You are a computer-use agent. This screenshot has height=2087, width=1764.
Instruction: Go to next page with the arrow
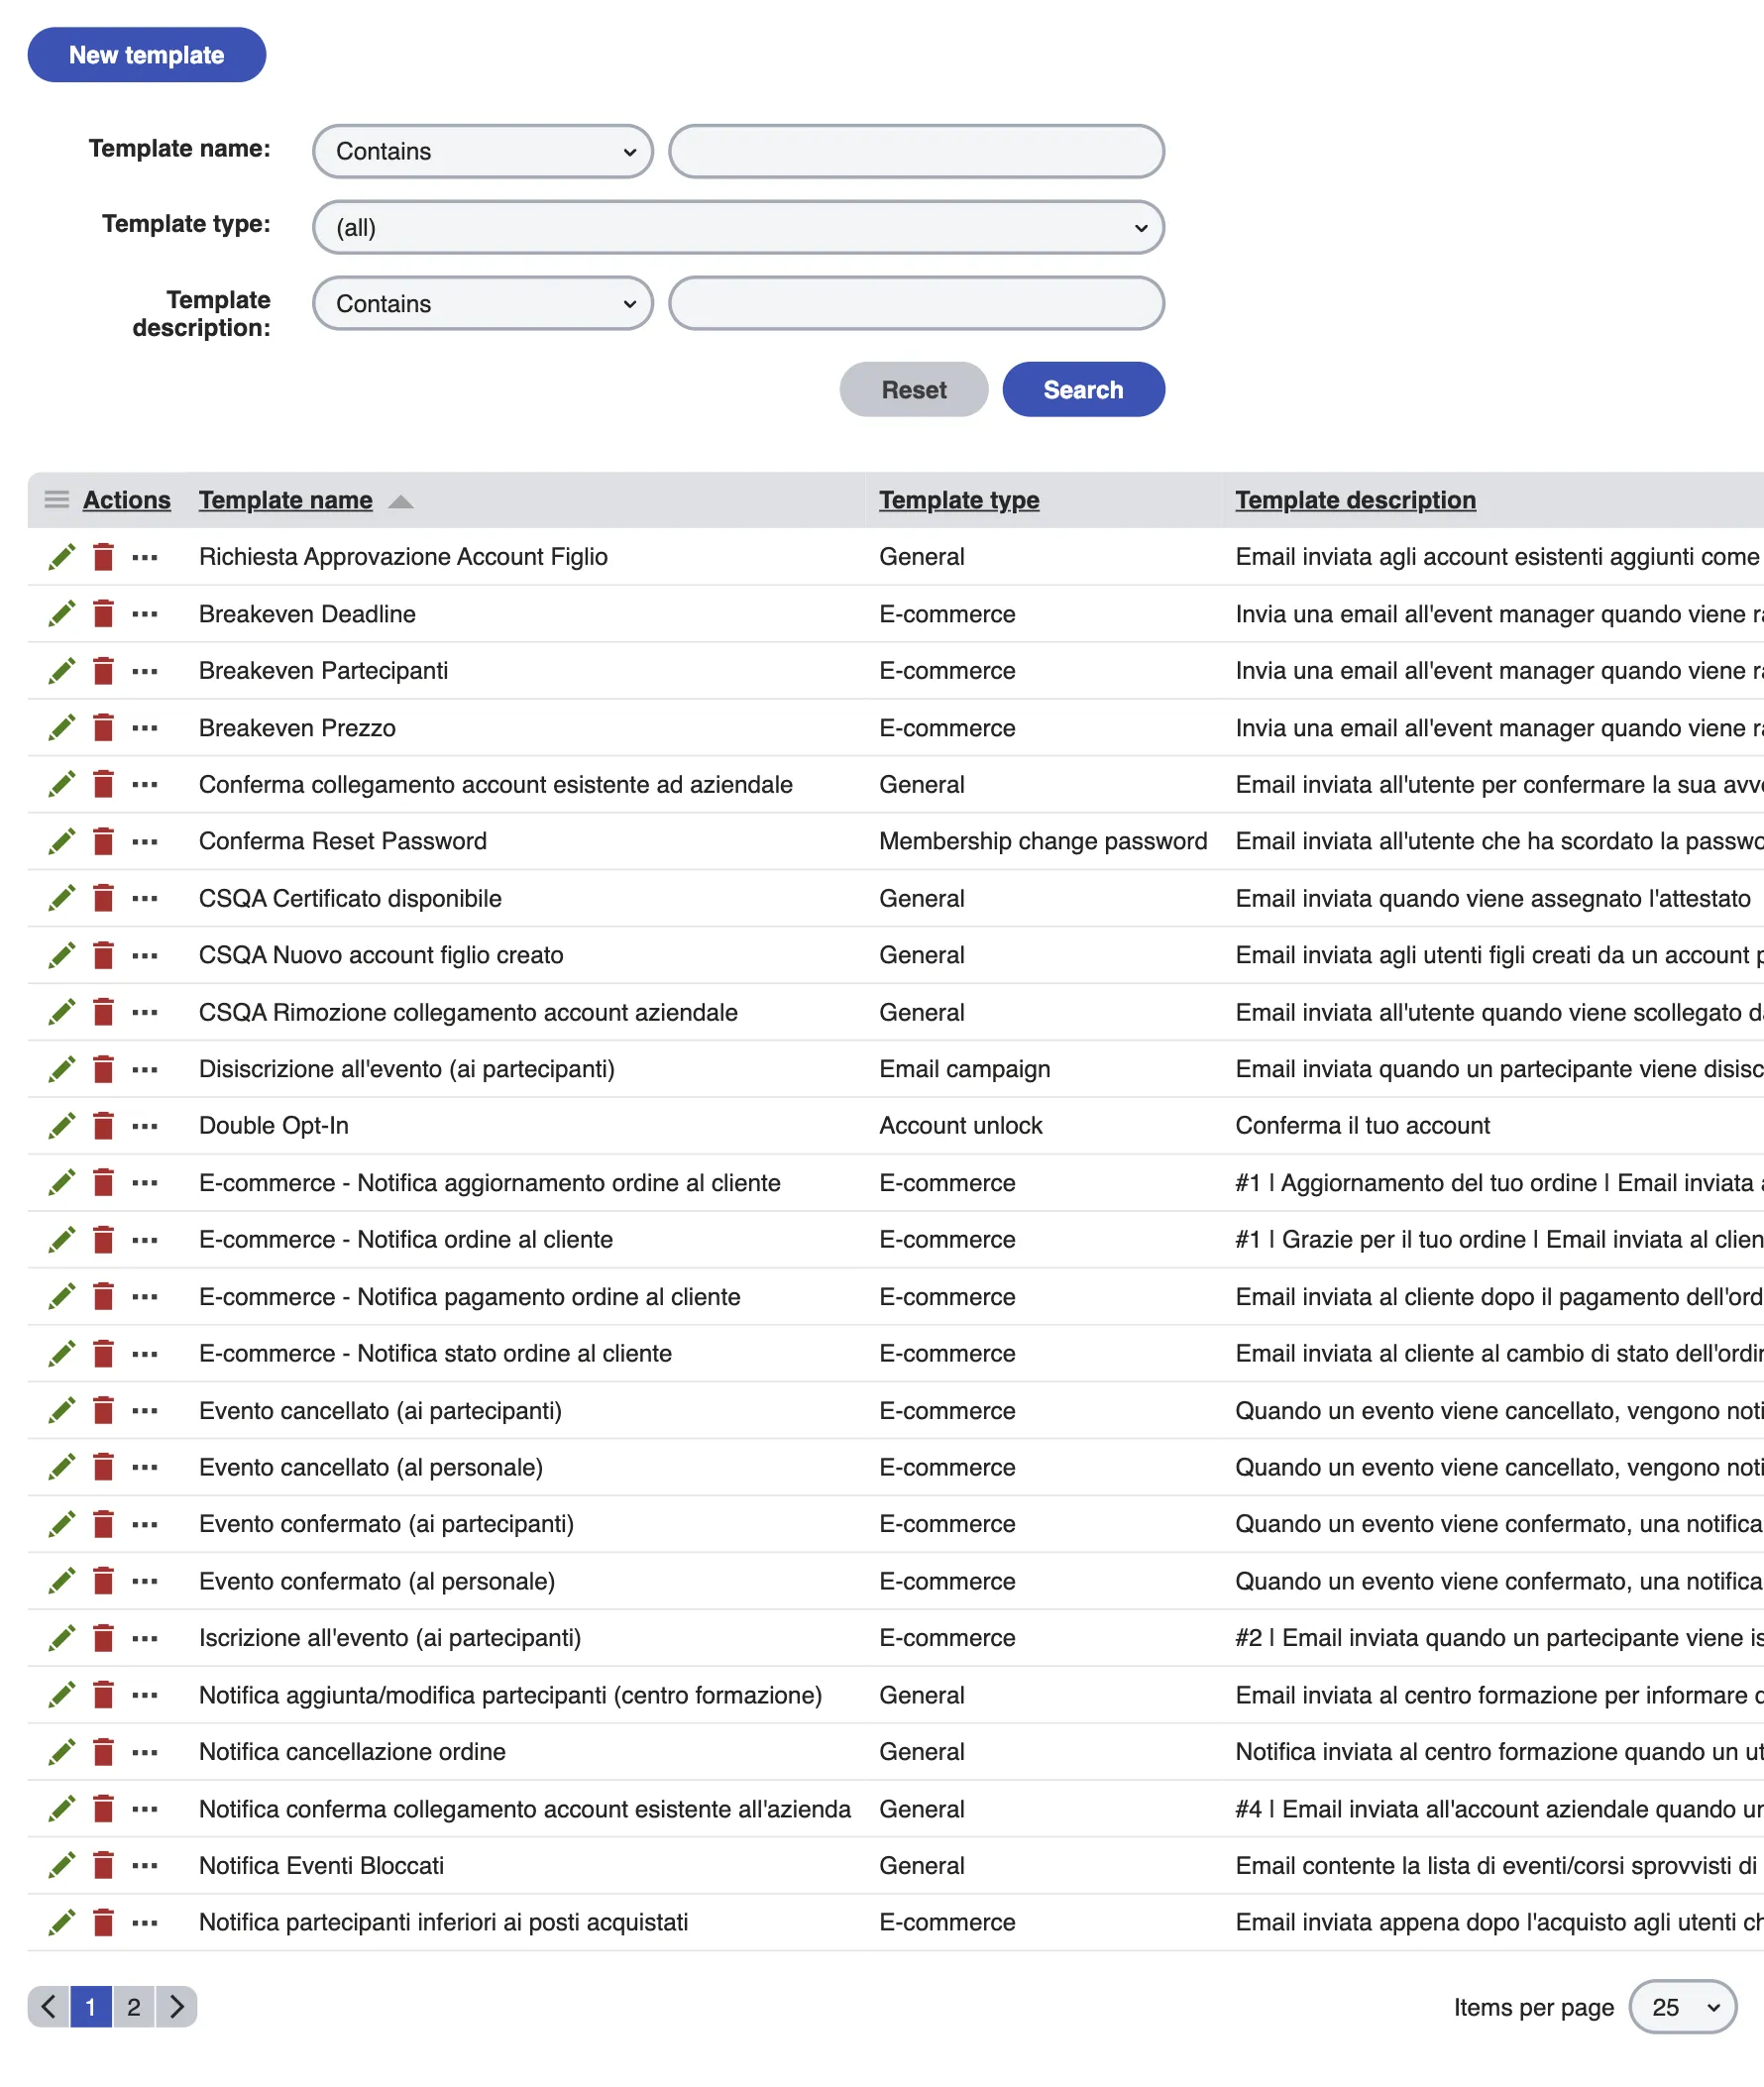tap(177, 2007)
